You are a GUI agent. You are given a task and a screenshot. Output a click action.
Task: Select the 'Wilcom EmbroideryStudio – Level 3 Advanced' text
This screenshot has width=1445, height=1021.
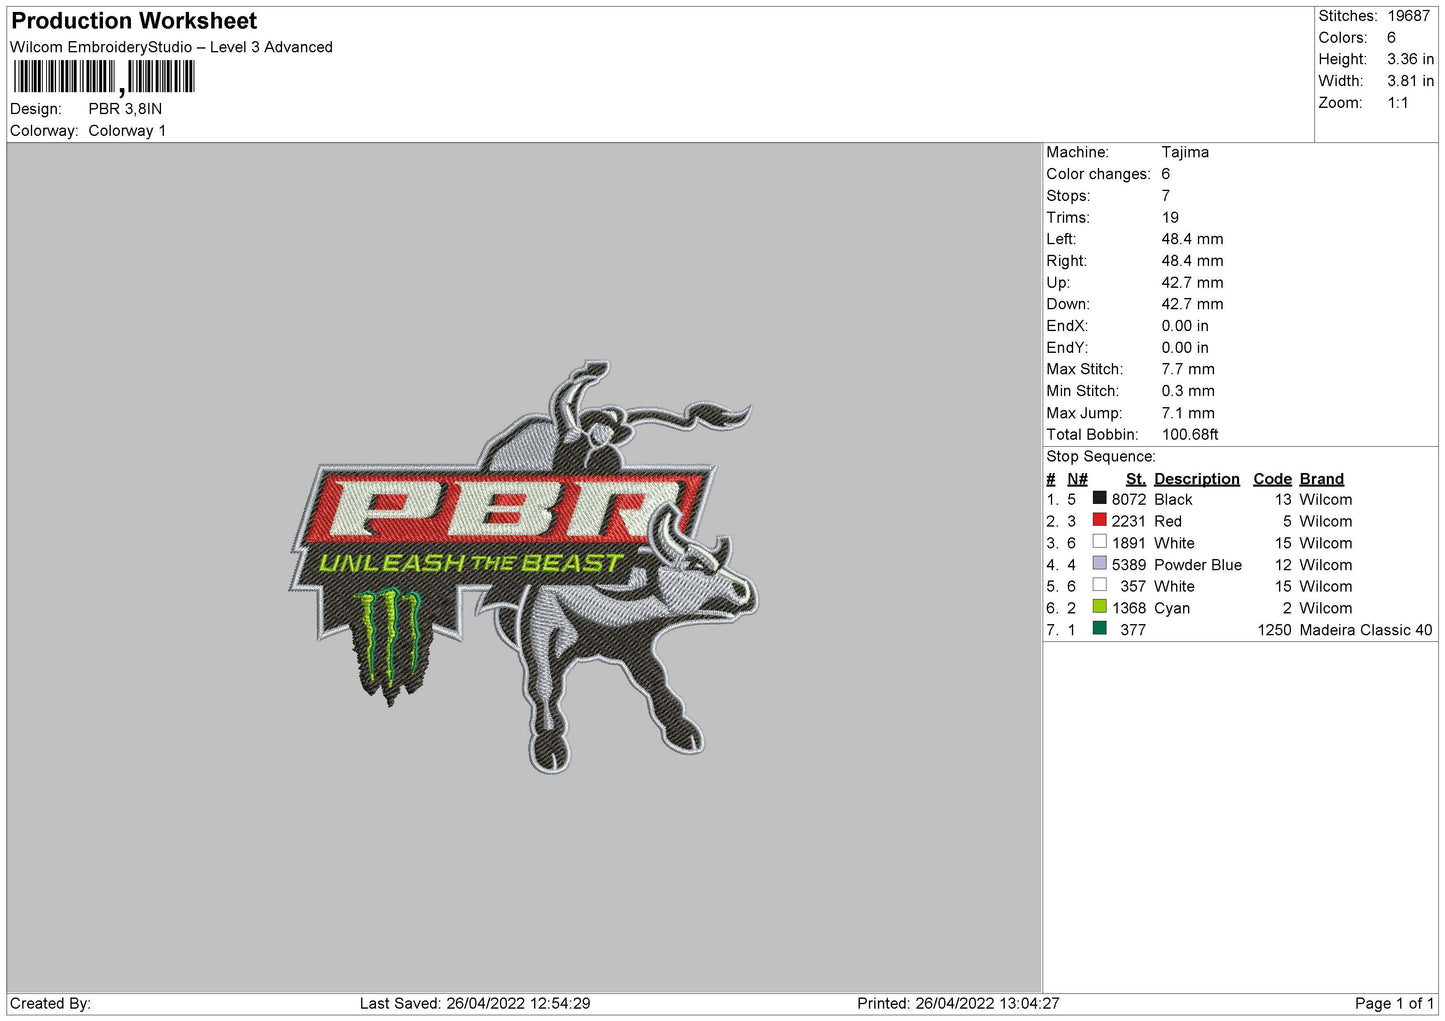(171, 47)
